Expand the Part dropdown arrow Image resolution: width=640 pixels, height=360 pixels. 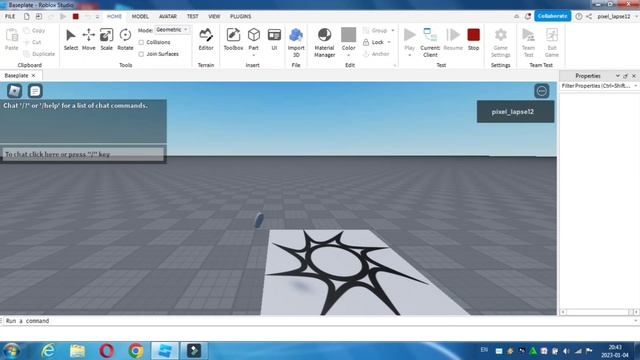(x=254, y=55)
